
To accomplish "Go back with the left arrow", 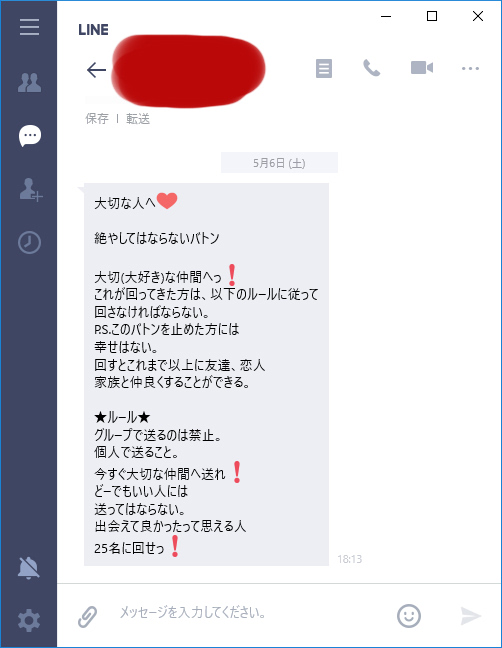I will pos(96,70).
